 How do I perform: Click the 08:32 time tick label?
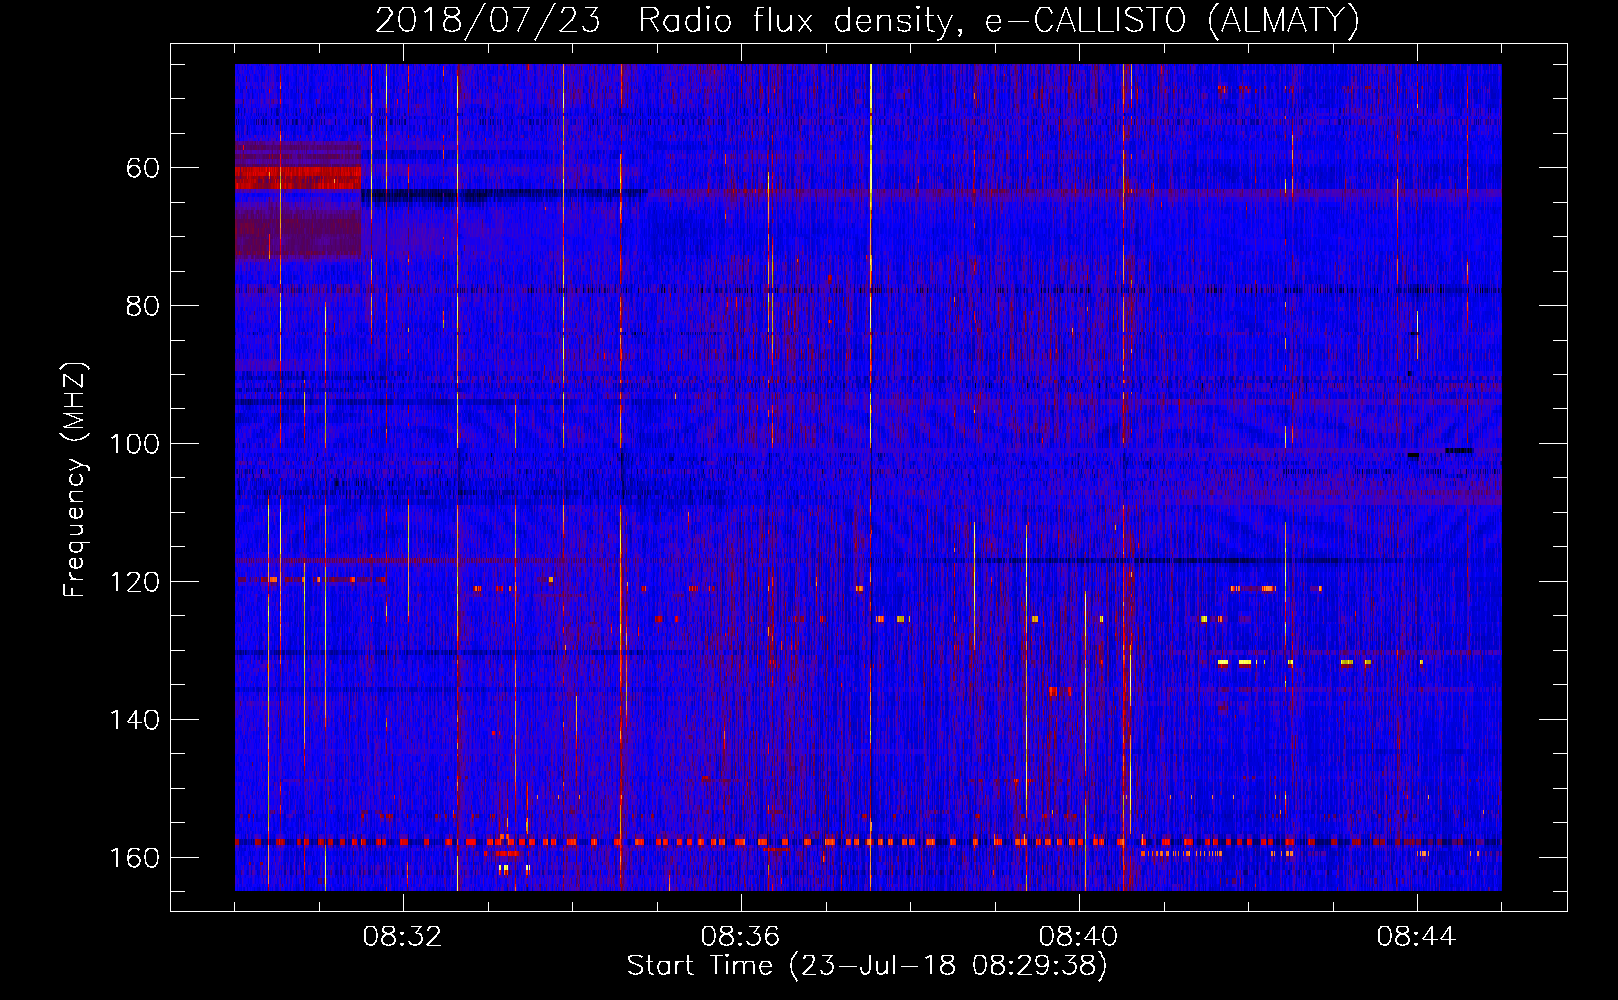[402, 936]
